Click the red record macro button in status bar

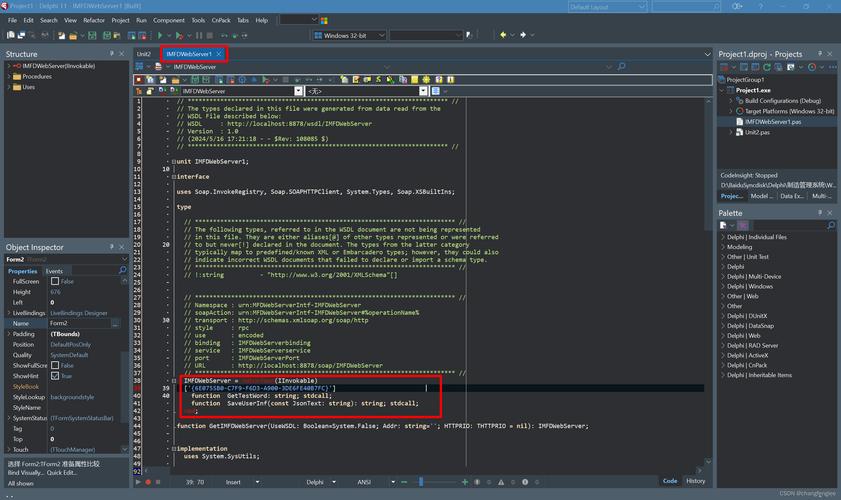coord(148,482)
